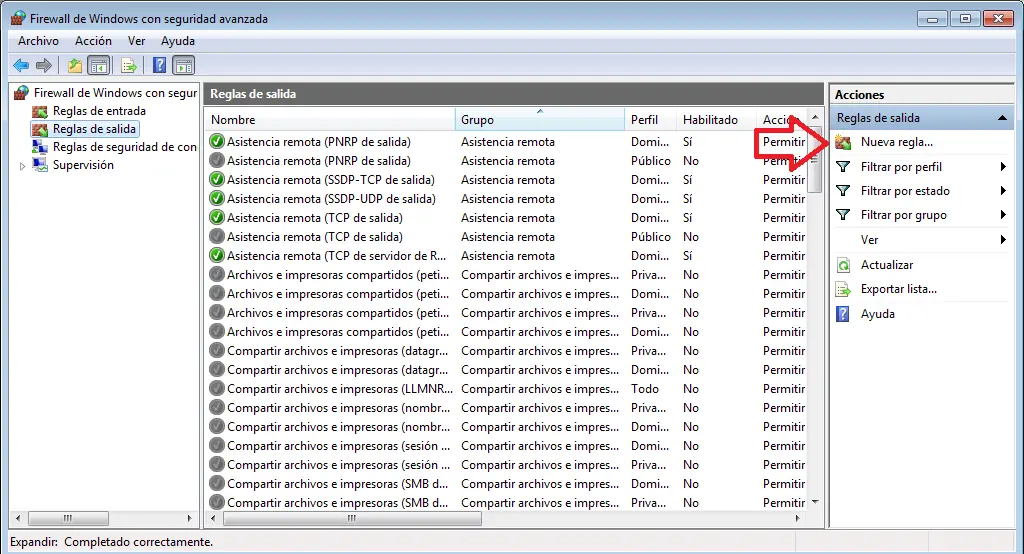Screen dimensions: 1024x554
Task: Sort rules by the Nombre column header
Action: (330, 120)
